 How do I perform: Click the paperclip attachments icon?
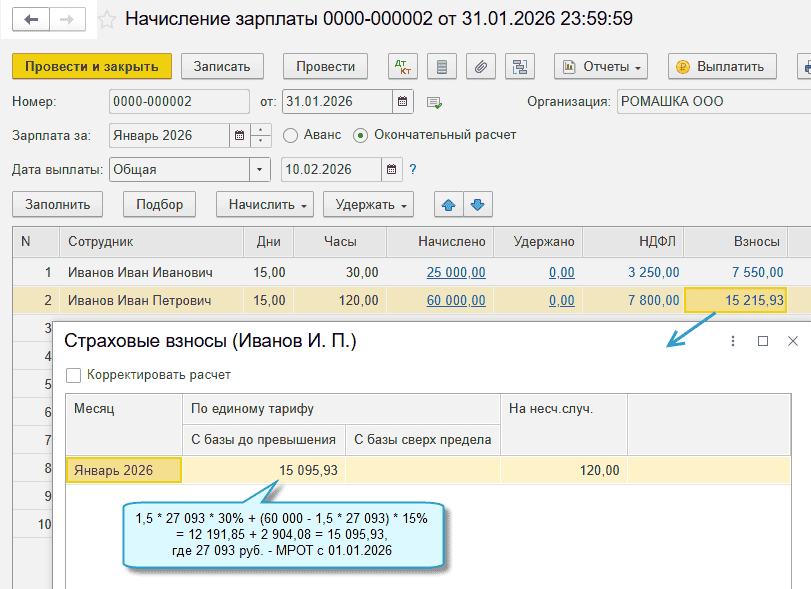481,67
